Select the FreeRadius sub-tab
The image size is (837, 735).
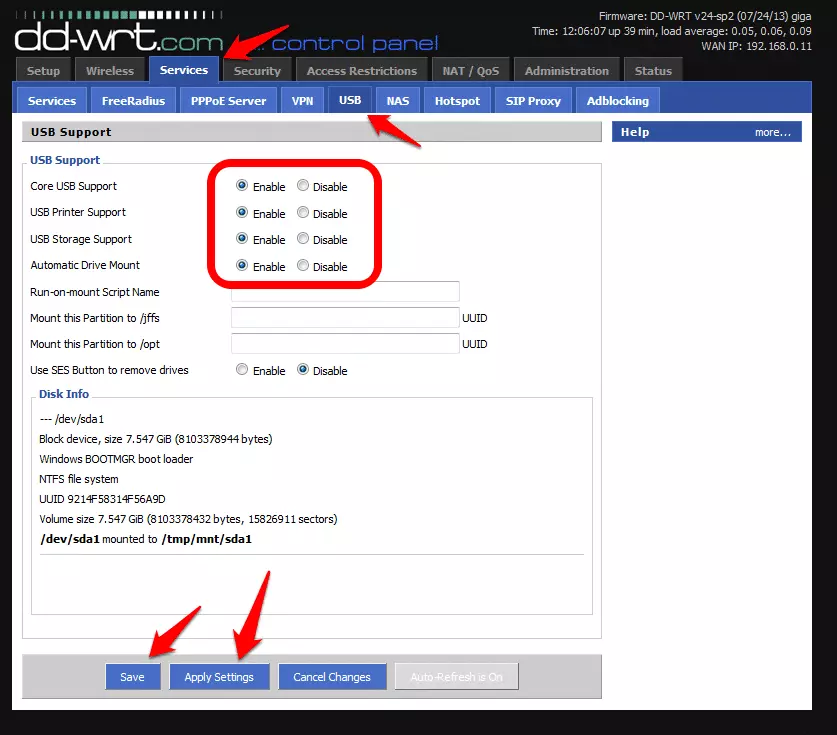point(133,101)
